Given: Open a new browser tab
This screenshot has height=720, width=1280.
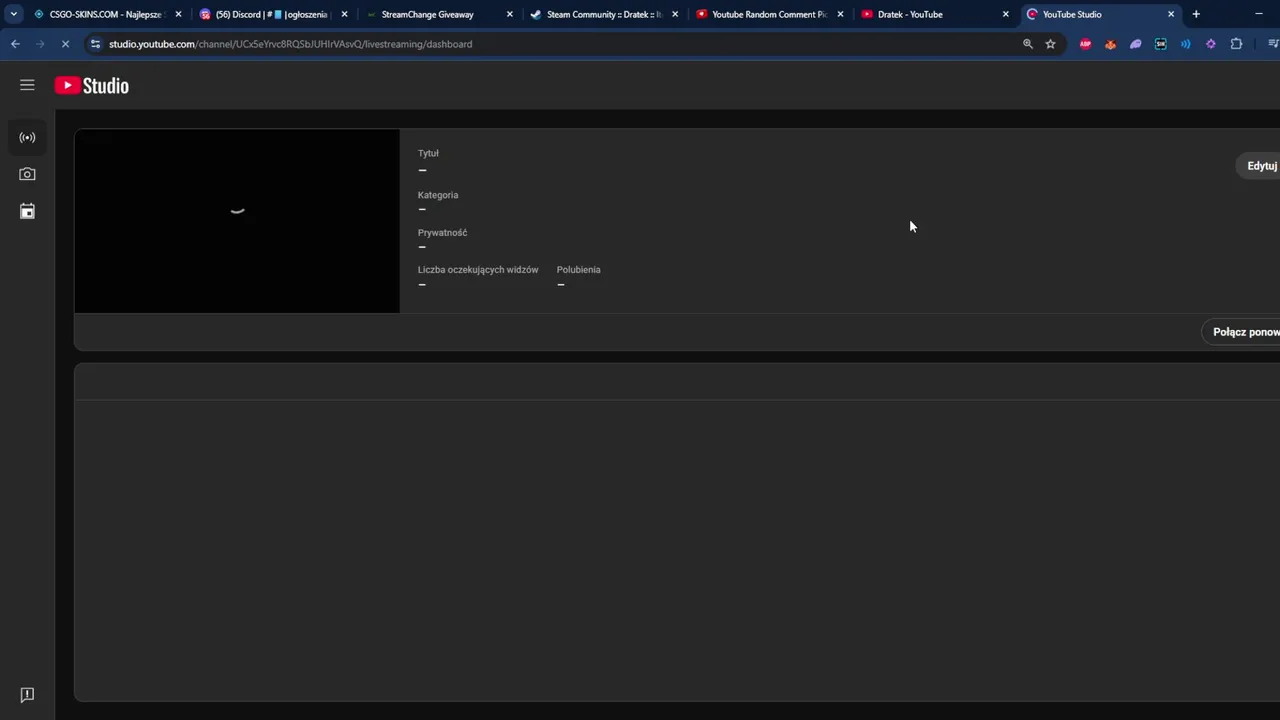Looking at the screenshot, I should coord(1196,14).
